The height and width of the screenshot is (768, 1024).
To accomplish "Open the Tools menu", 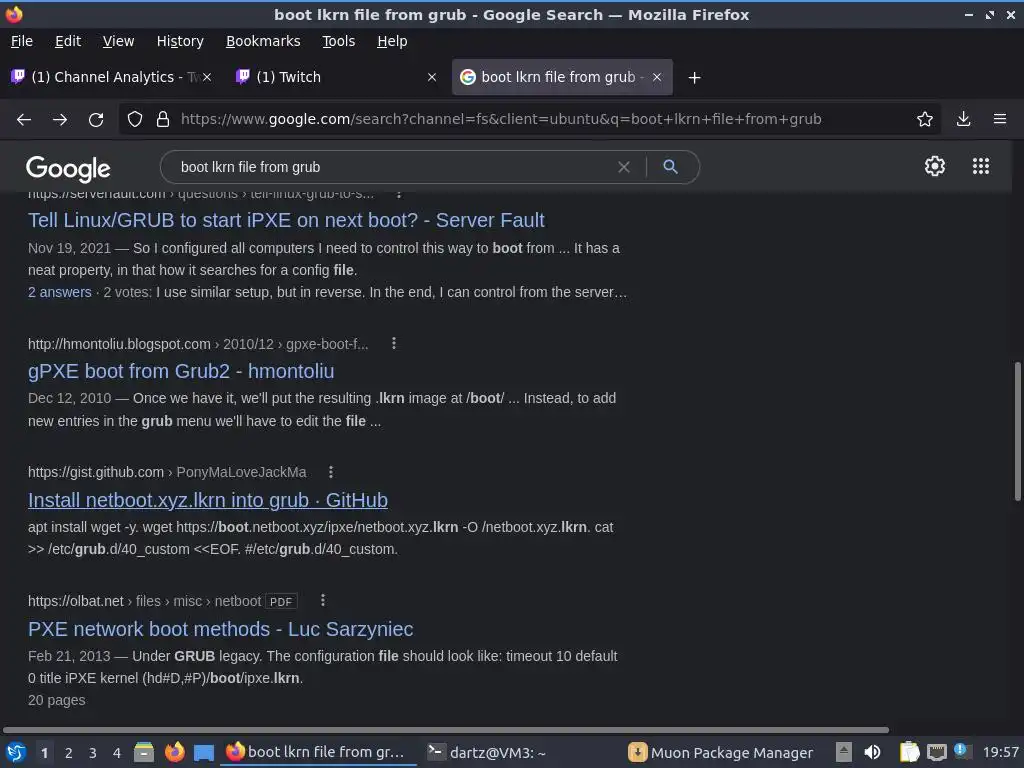I will (338, 41).
